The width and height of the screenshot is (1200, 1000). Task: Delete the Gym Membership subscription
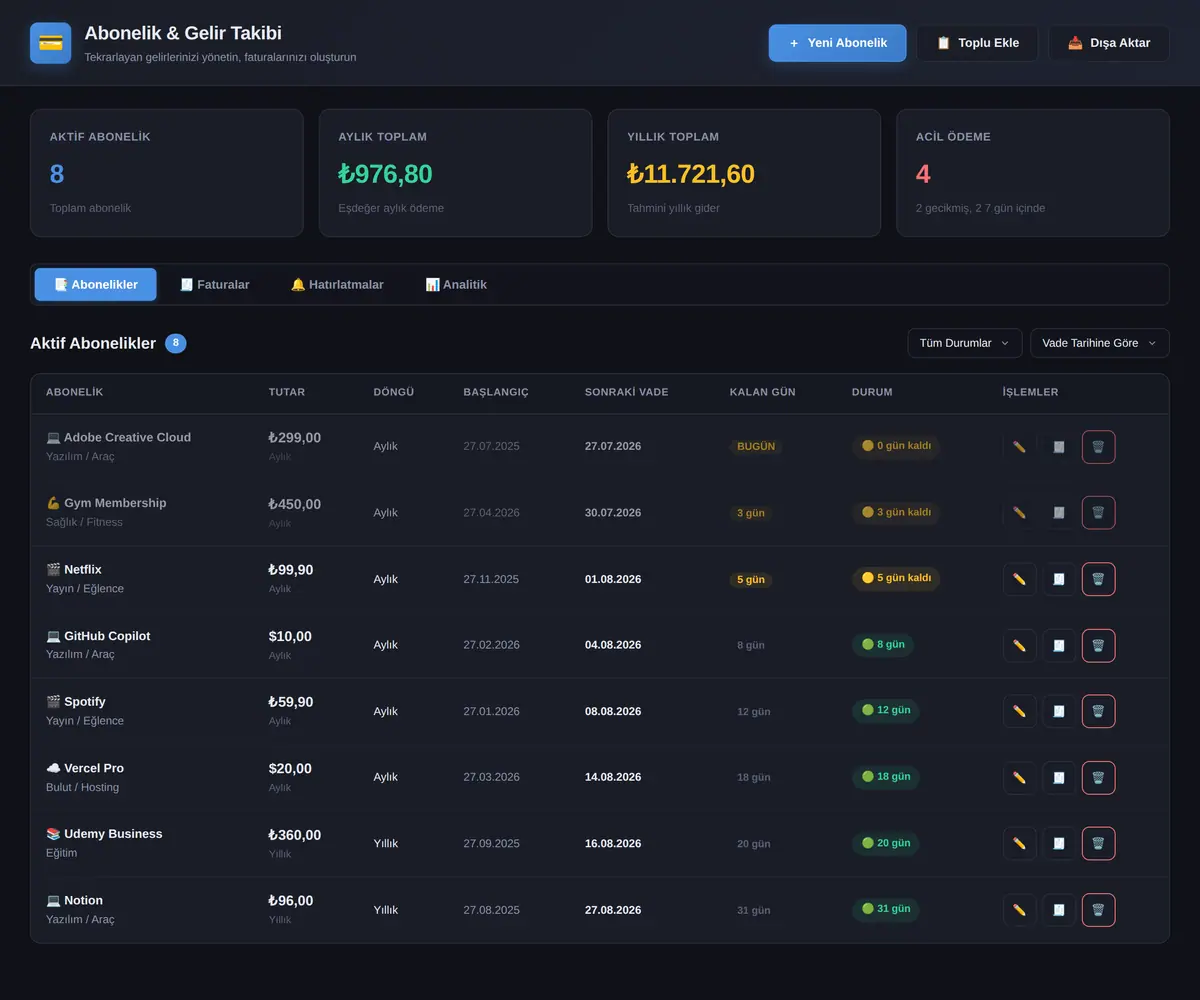pos(1098,513)
